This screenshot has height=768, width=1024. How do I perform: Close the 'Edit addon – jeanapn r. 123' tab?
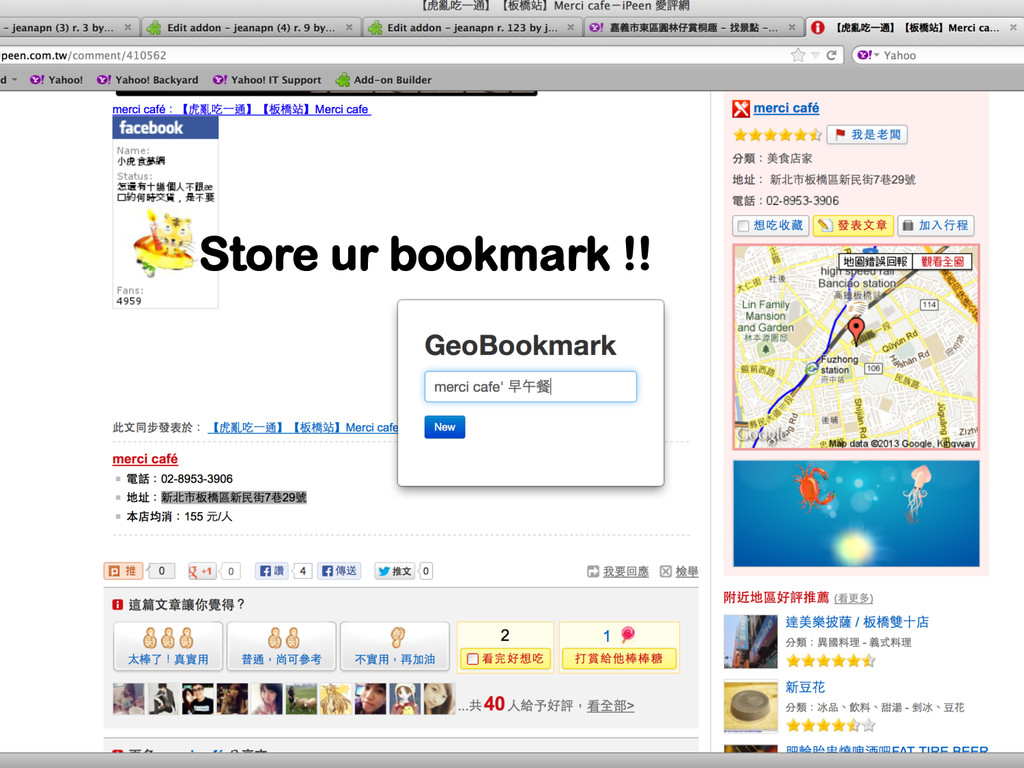[571, 27]
